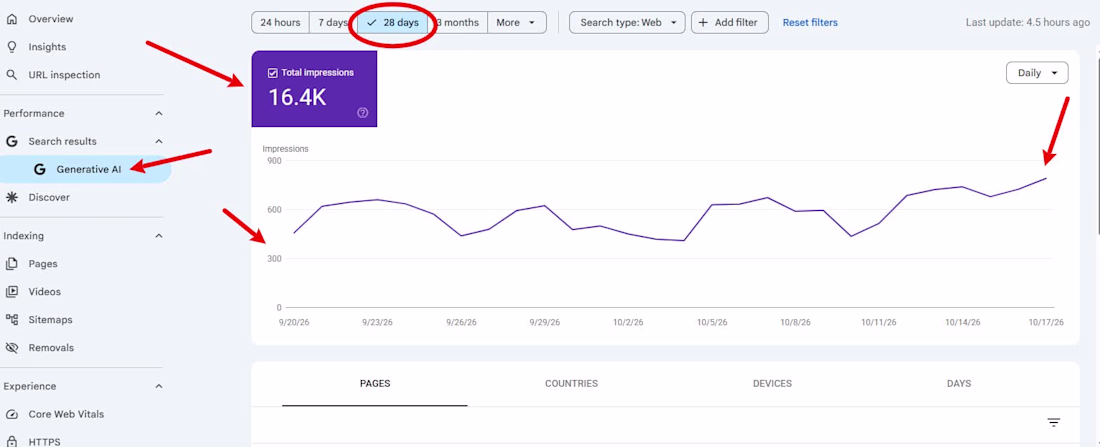Collapse the Performance section
The width and height of the screenshot is (1100, 447).
click(x=159, y=114)
